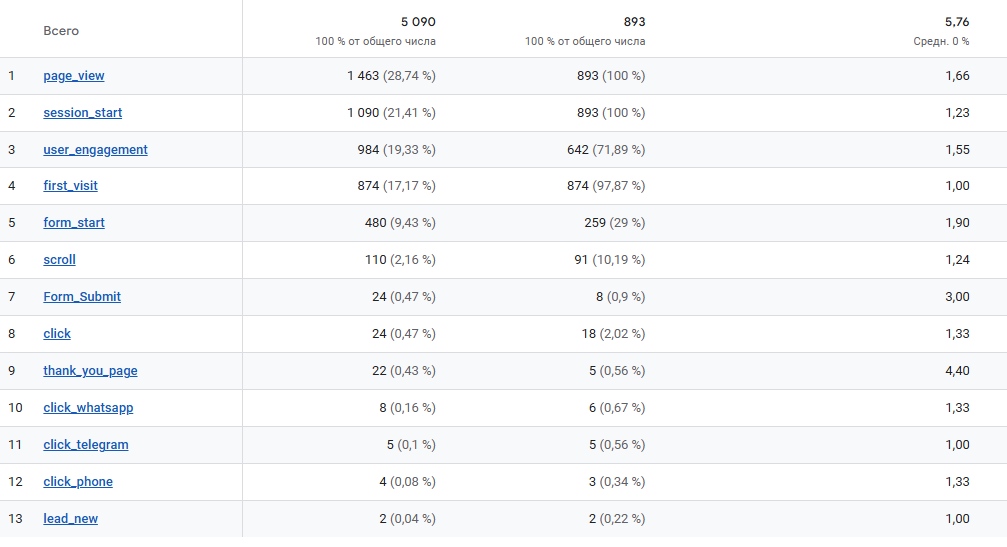Click the click_whatsapp event link
The height and width of the screenshot is (547, 1007).
[x=88, y=408]
